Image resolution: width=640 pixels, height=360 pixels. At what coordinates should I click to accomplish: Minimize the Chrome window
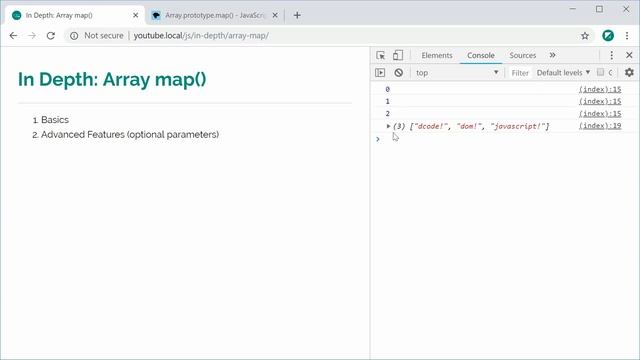573,9
